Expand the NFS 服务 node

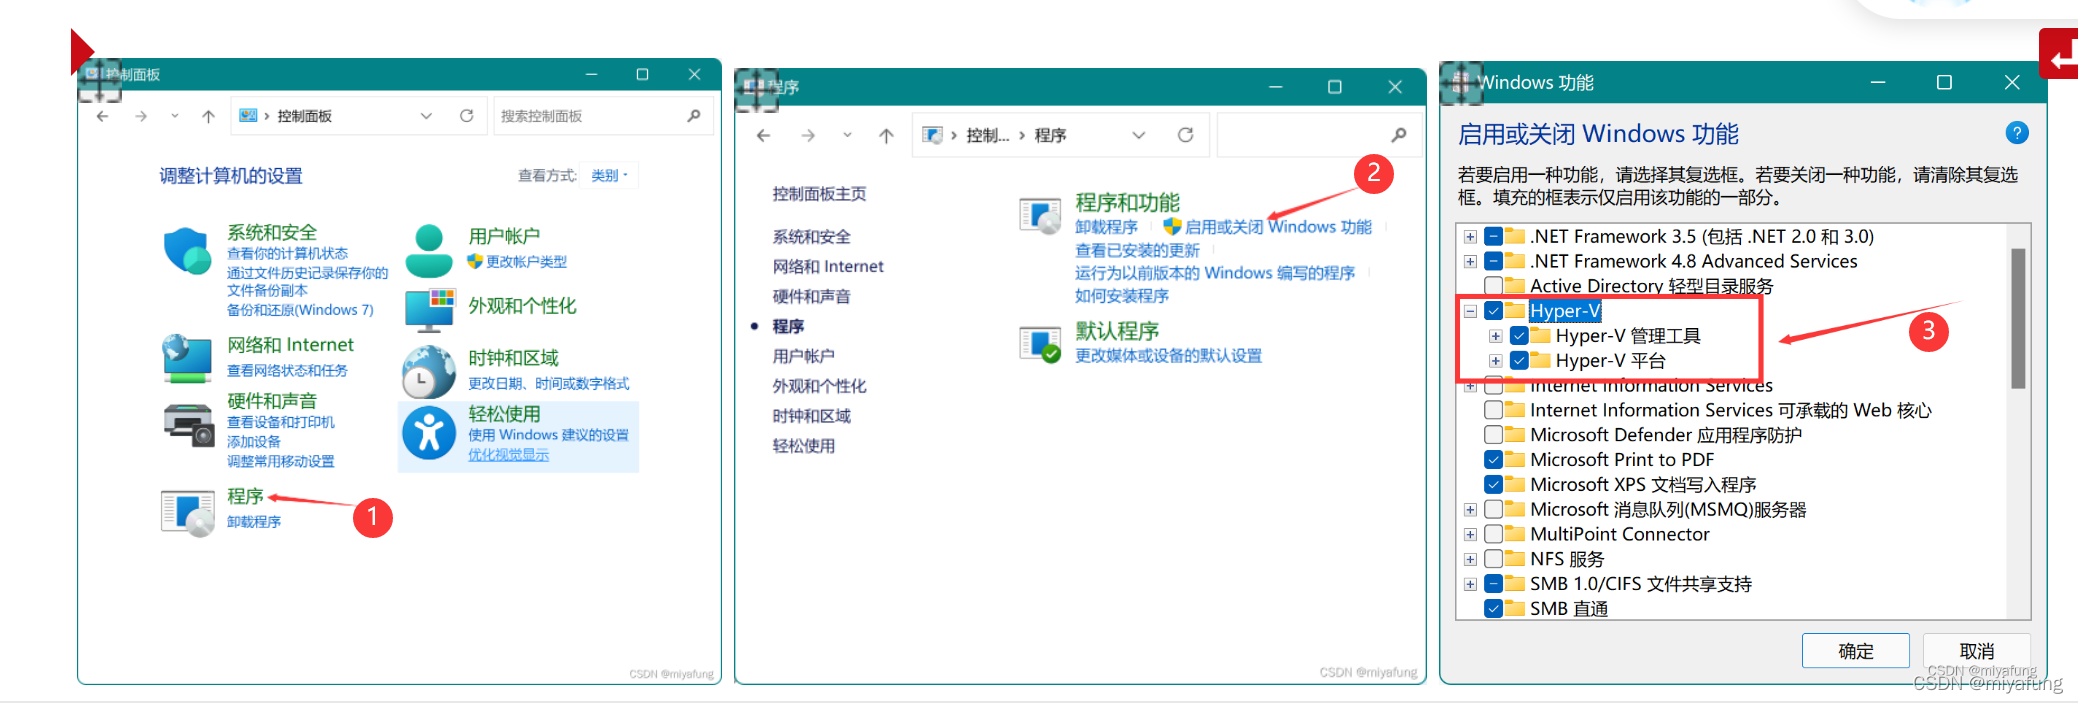pyautogui.click(x=1470, y=560)
